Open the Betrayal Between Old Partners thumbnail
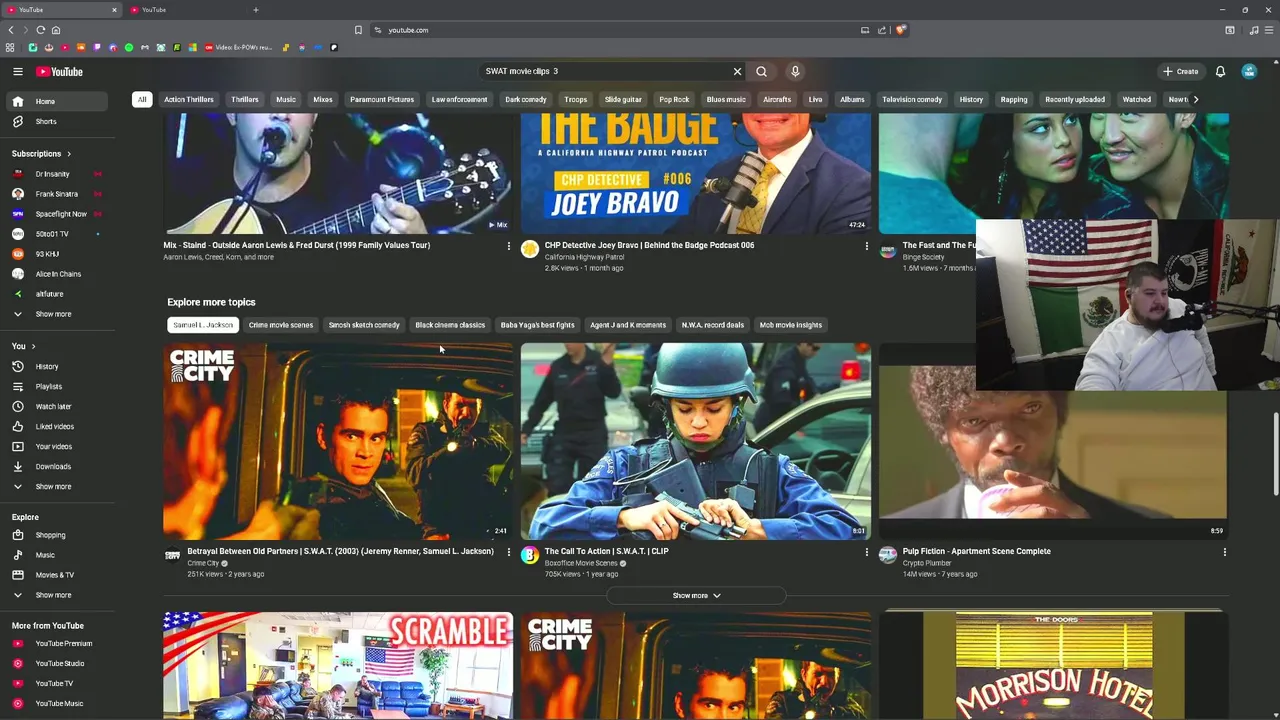This screenshot has width=1280, height=720. click(x=338, y=441)
